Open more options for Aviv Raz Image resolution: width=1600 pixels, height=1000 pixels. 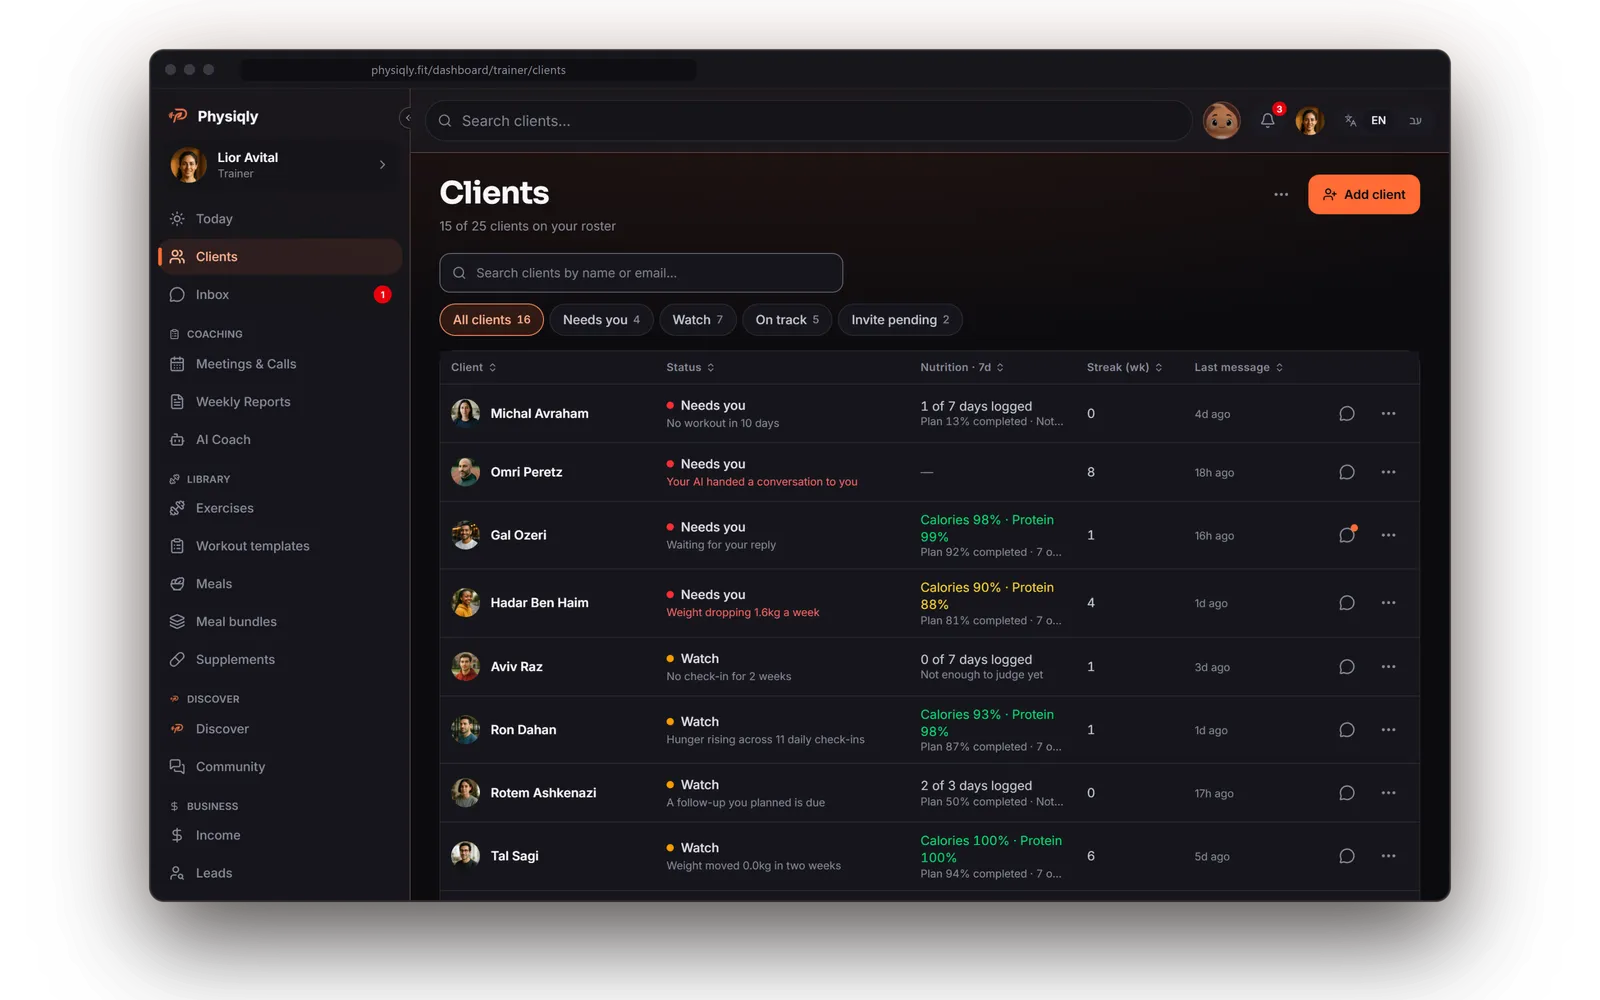1388,667
